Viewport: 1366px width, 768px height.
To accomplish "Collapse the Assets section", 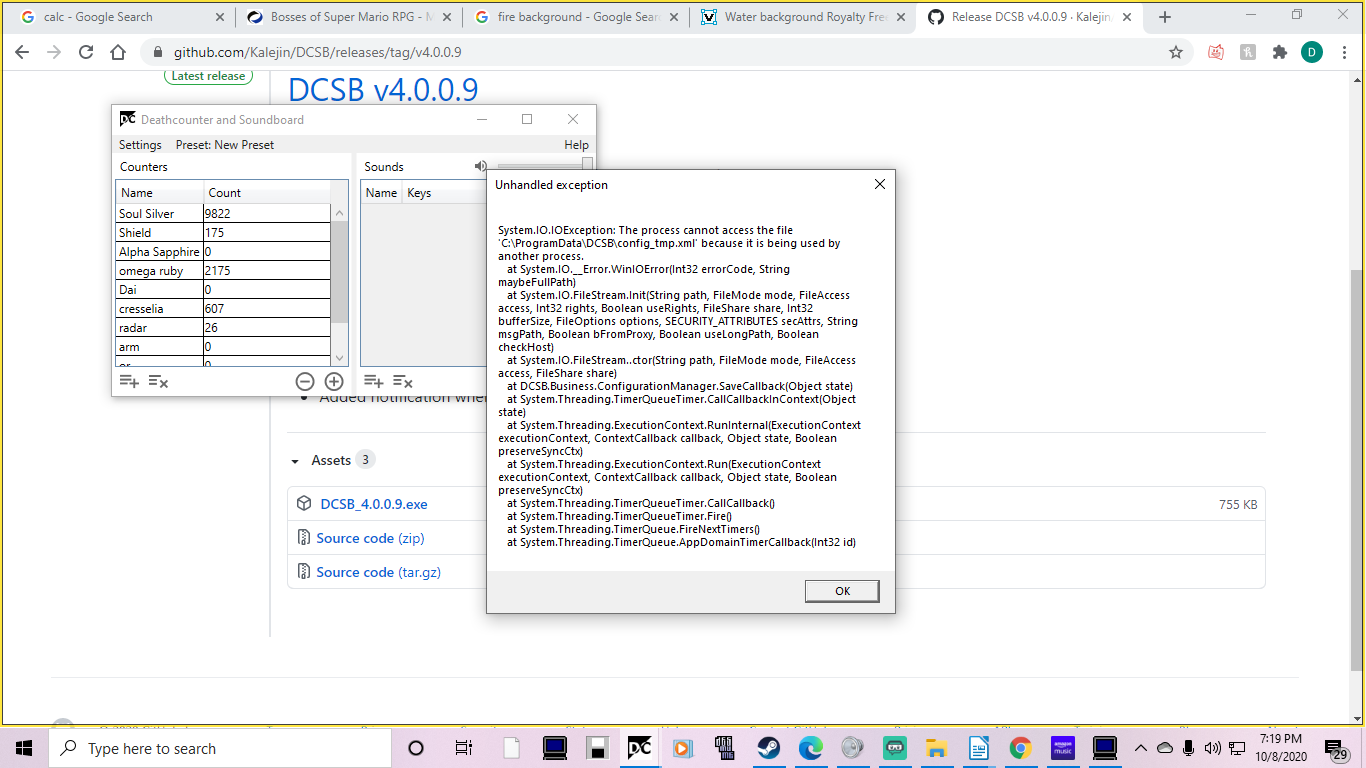I will 295,460.
